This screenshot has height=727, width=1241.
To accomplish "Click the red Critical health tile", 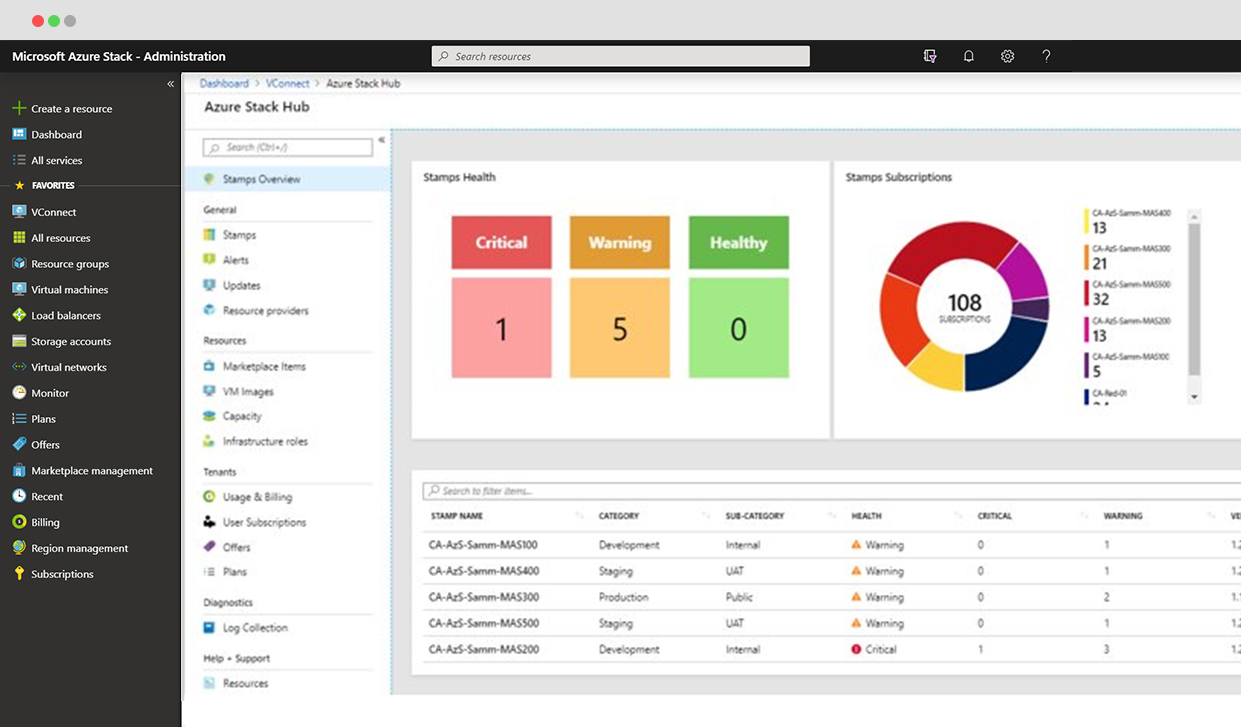I will pyautogui.click(x=501, y=242).
